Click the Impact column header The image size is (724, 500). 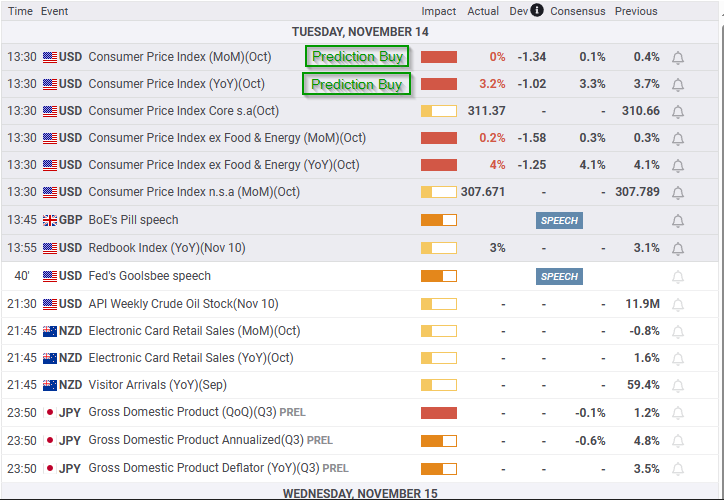pyautogui.click(x=438, y=11)
